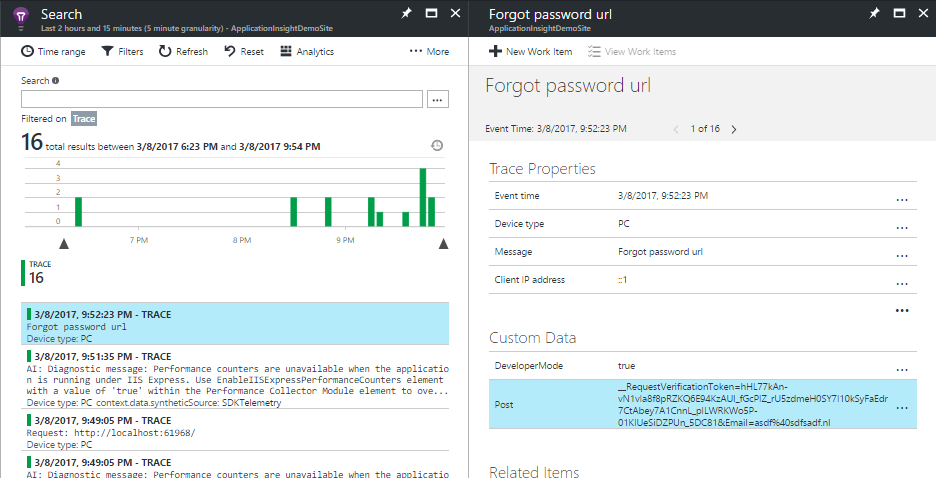Click the Search info icon
Image resolution: width=936 pixels, height=478 pixels.
(56, 81)
